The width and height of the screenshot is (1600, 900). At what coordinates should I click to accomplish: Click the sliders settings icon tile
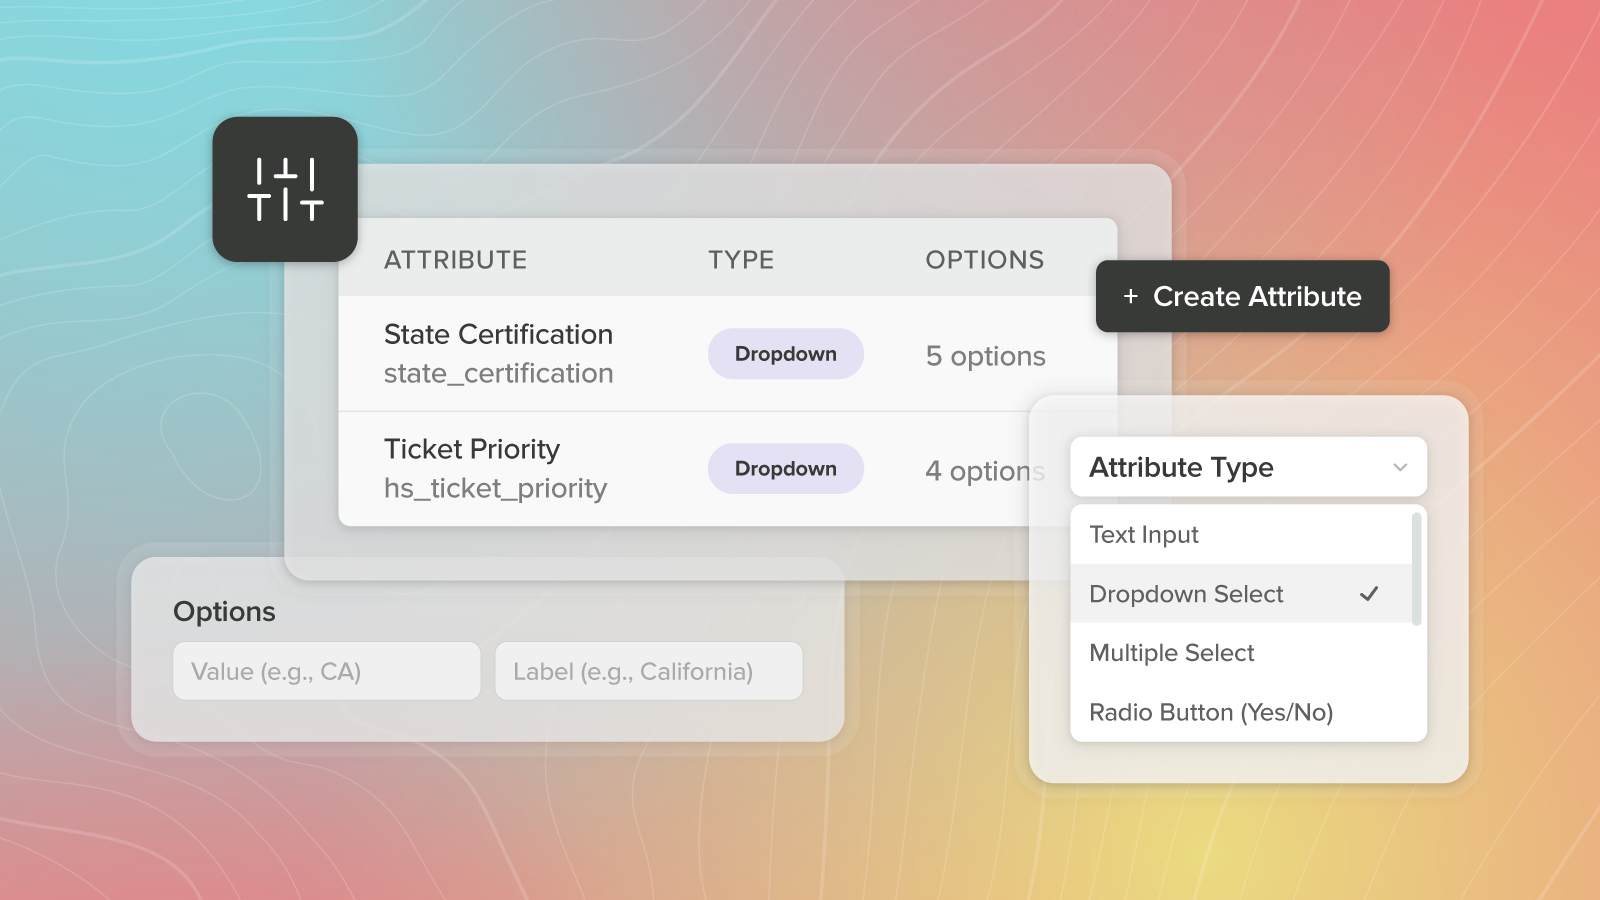285,189
